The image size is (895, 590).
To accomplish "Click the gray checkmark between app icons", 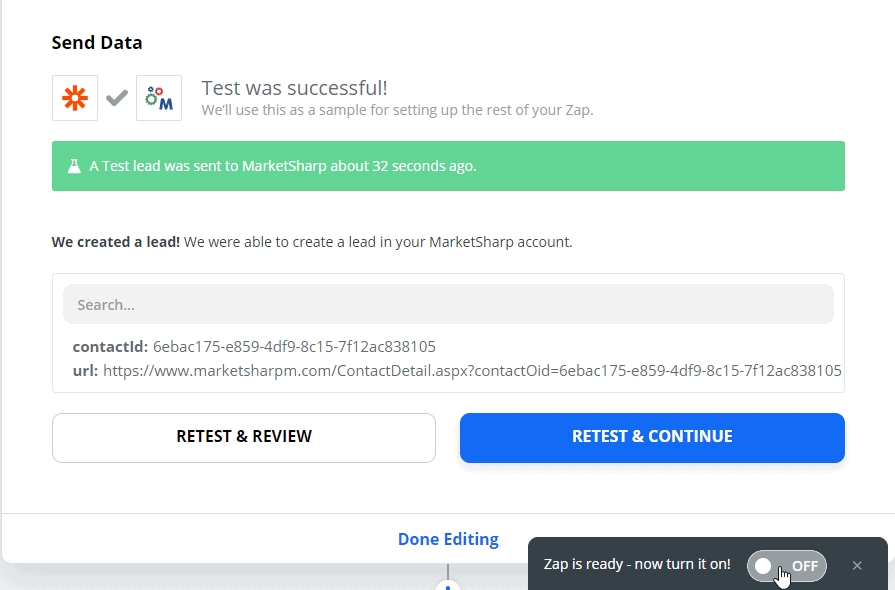I will tap(117, 98).
